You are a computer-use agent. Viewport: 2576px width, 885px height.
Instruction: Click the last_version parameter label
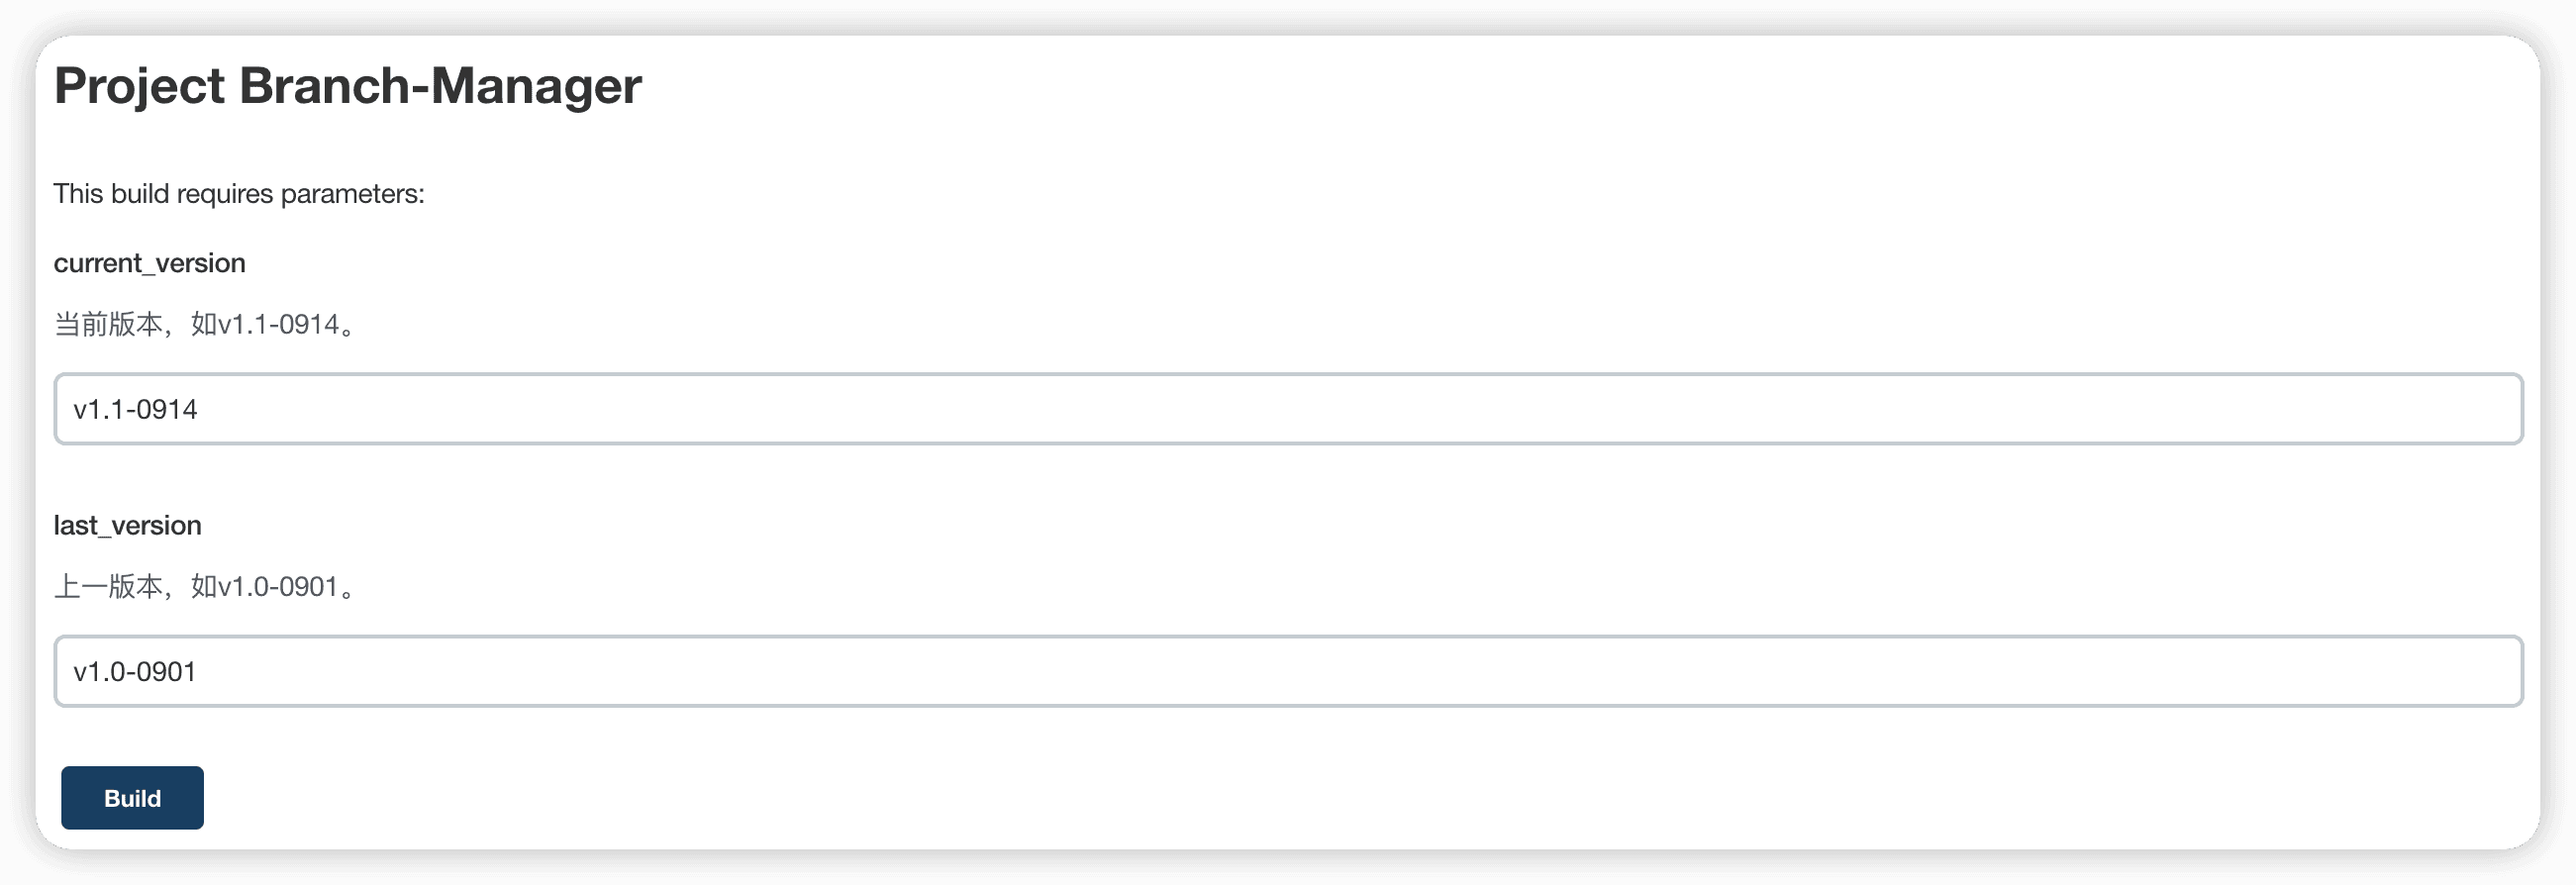click(x=128, y=525)
